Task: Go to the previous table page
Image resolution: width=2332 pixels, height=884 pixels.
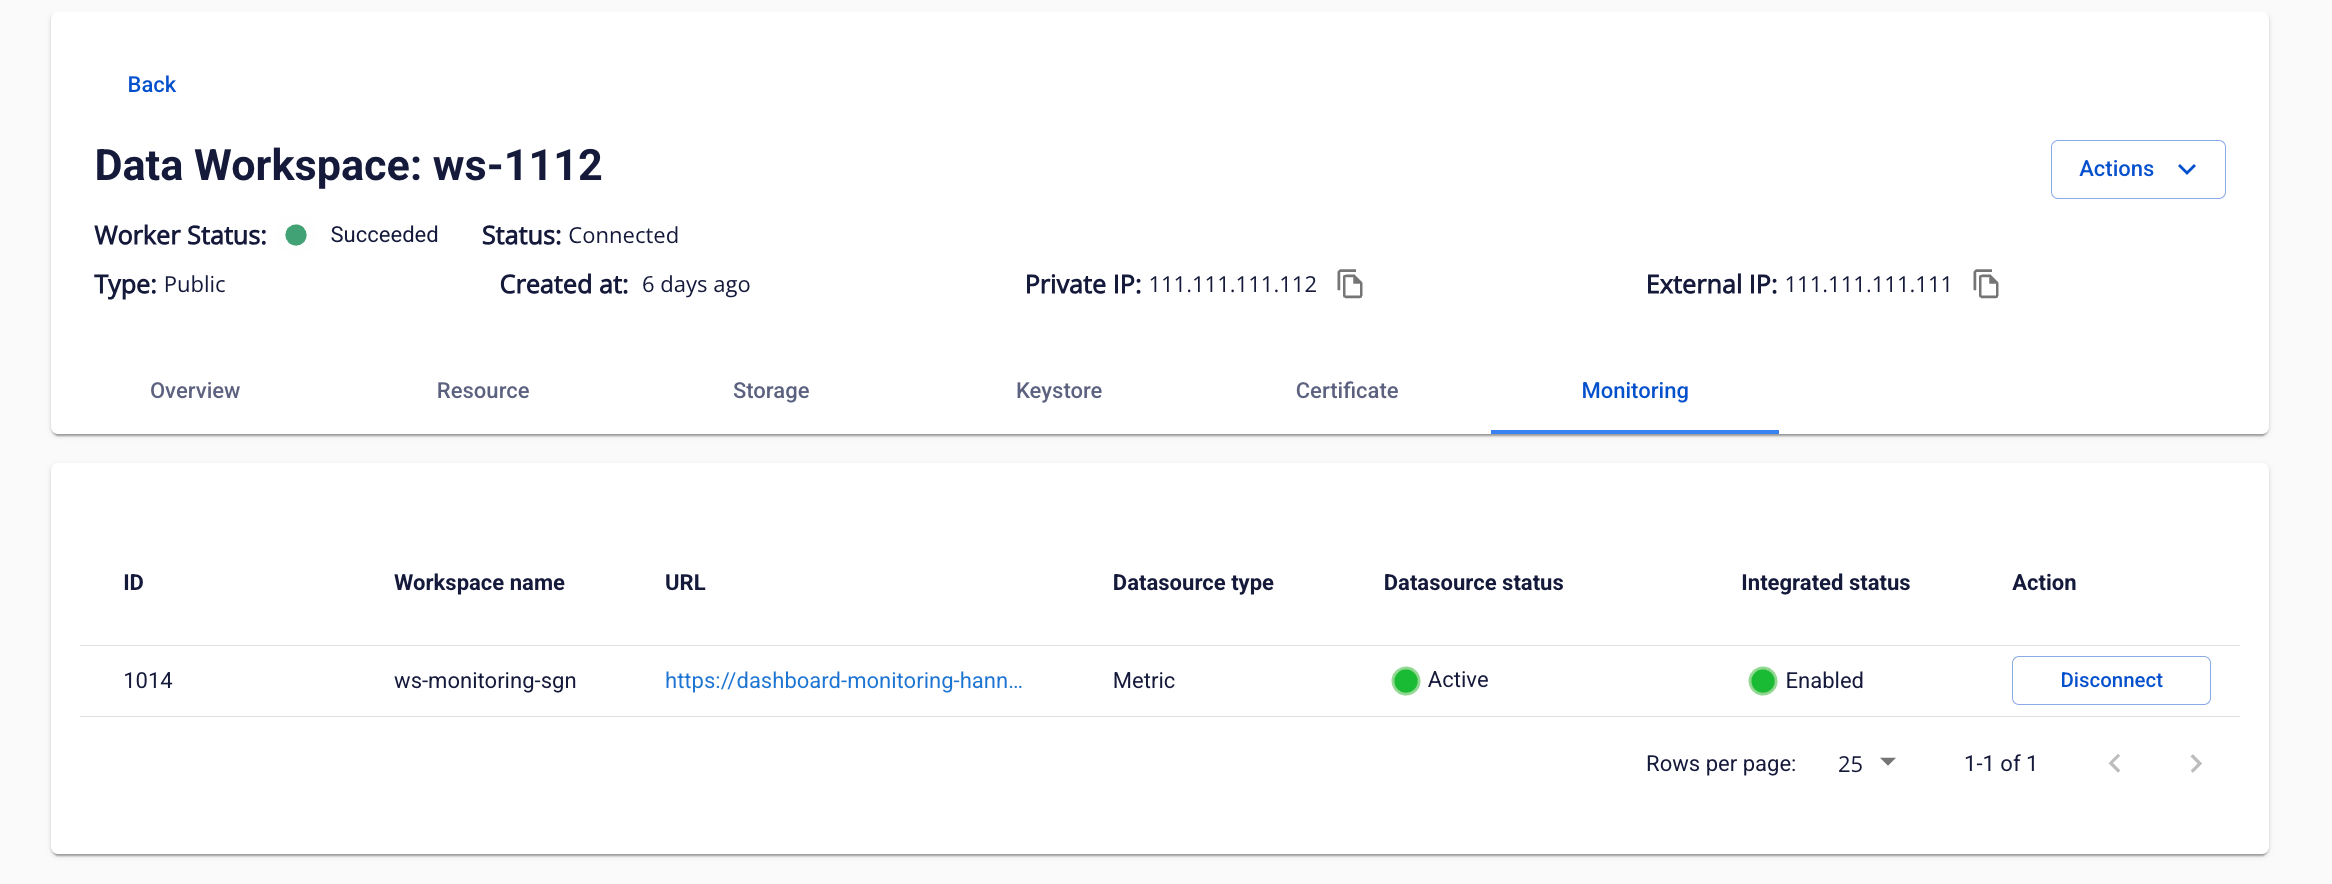Action: point(2114,764)
